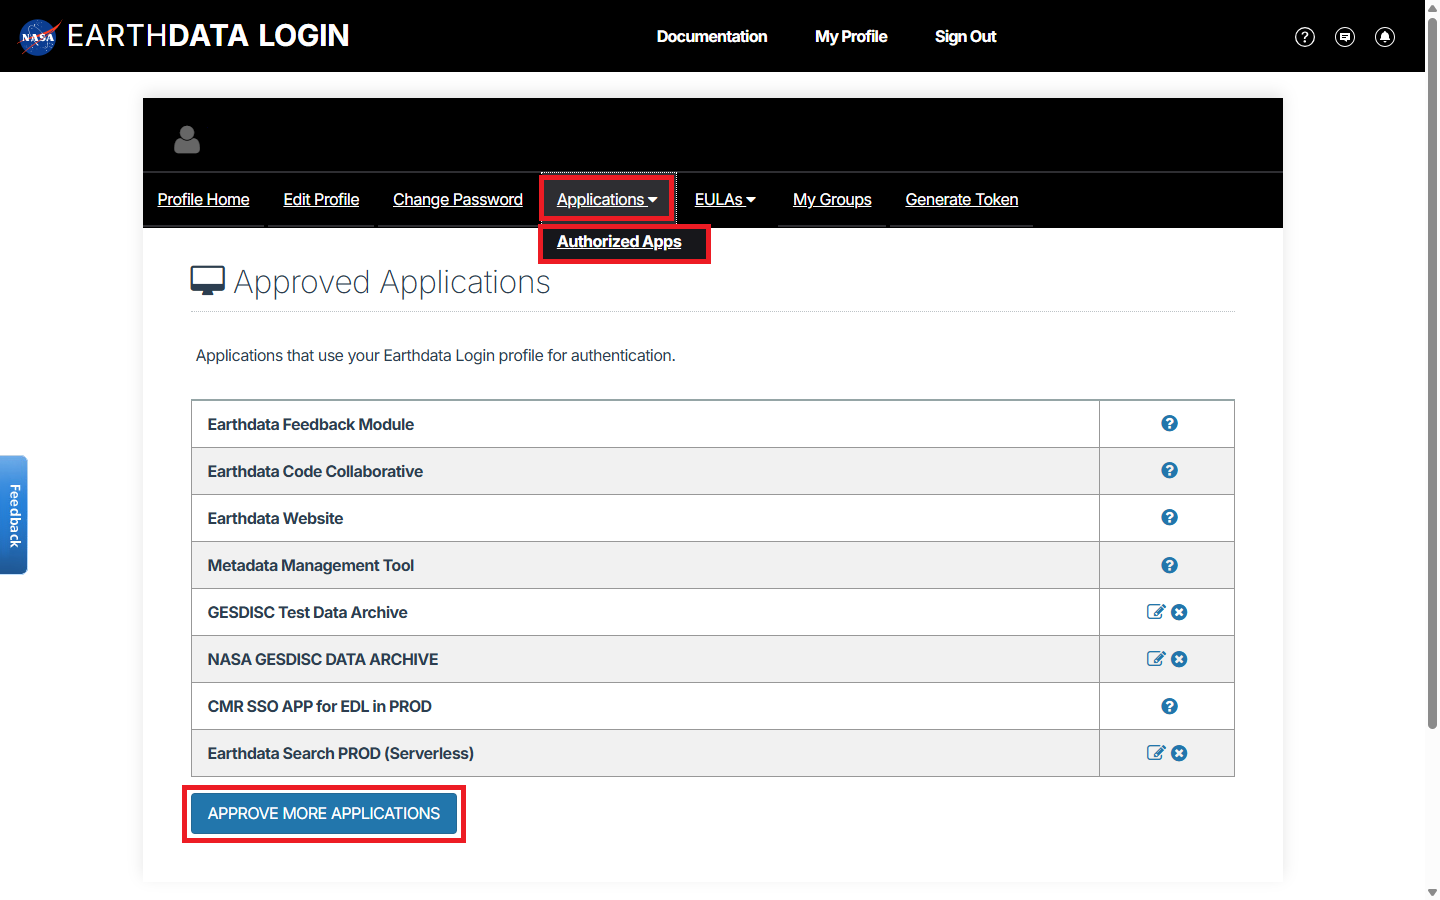Open the My Groups tab
Viewport: 1440px width, 900px height.
(x=832, y=199)
